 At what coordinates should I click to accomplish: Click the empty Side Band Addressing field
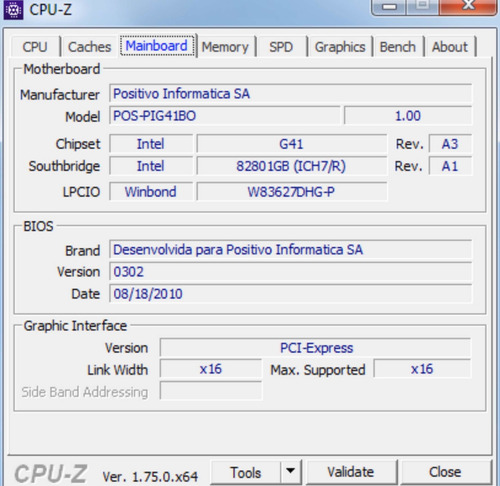(211, 391)
